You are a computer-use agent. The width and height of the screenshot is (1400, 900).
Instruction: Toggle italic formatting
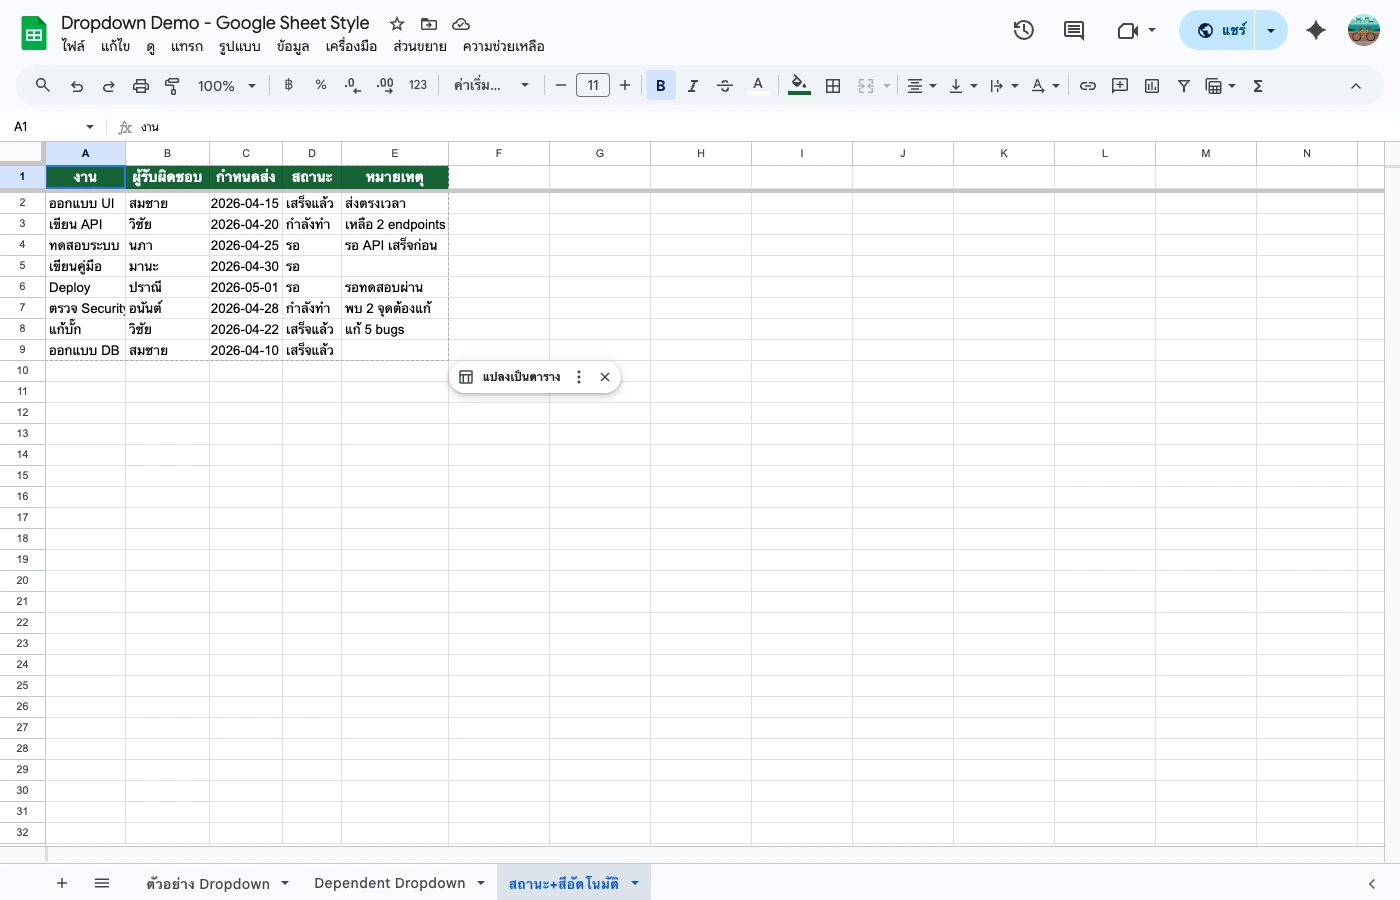pyautogui.click(x=692, y=85)
